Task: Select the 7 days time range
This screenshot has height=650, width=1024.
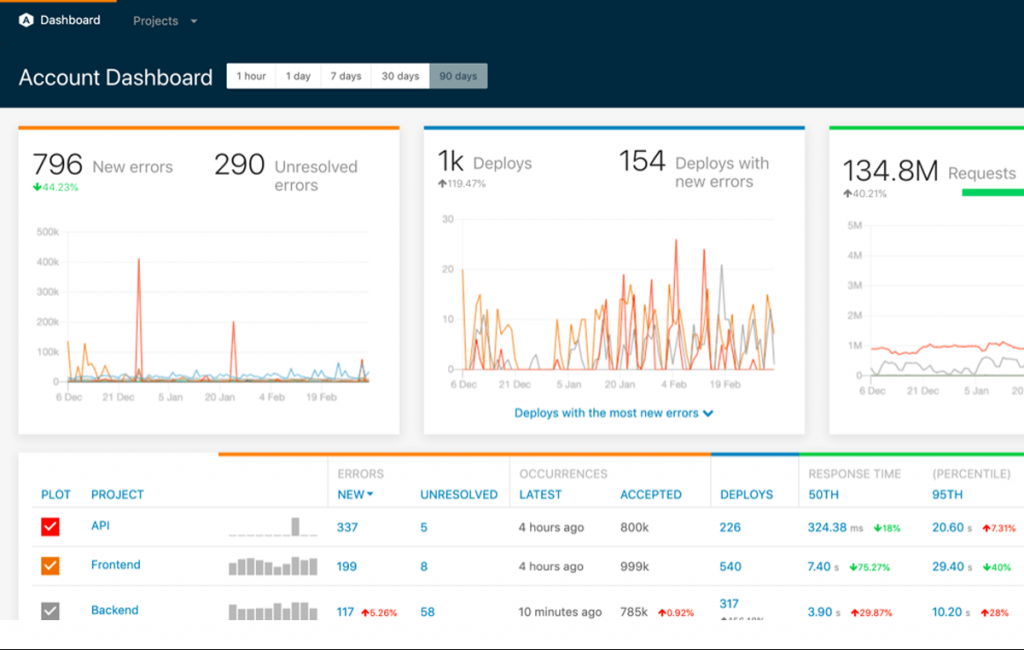Action: click(x=345, y=75)
